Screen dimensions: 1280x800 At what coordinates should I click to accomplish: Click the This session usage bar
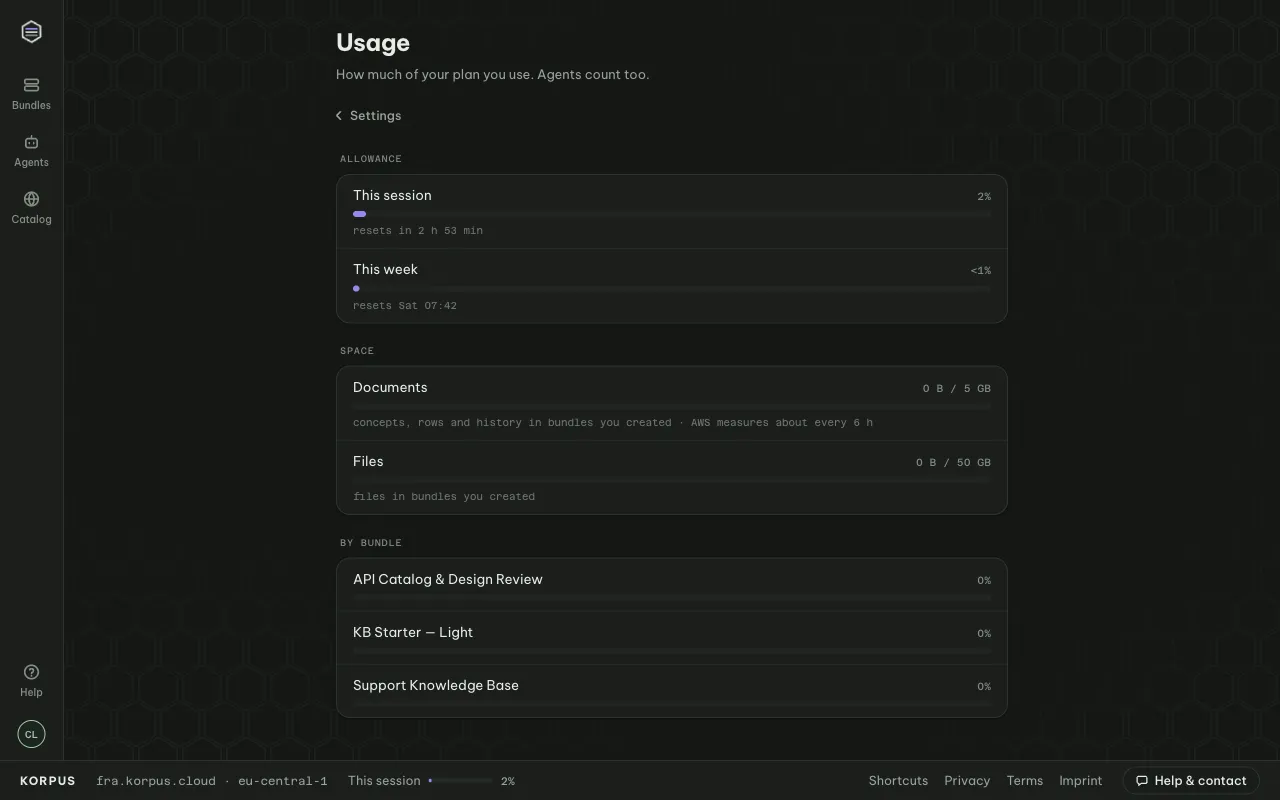672,214
